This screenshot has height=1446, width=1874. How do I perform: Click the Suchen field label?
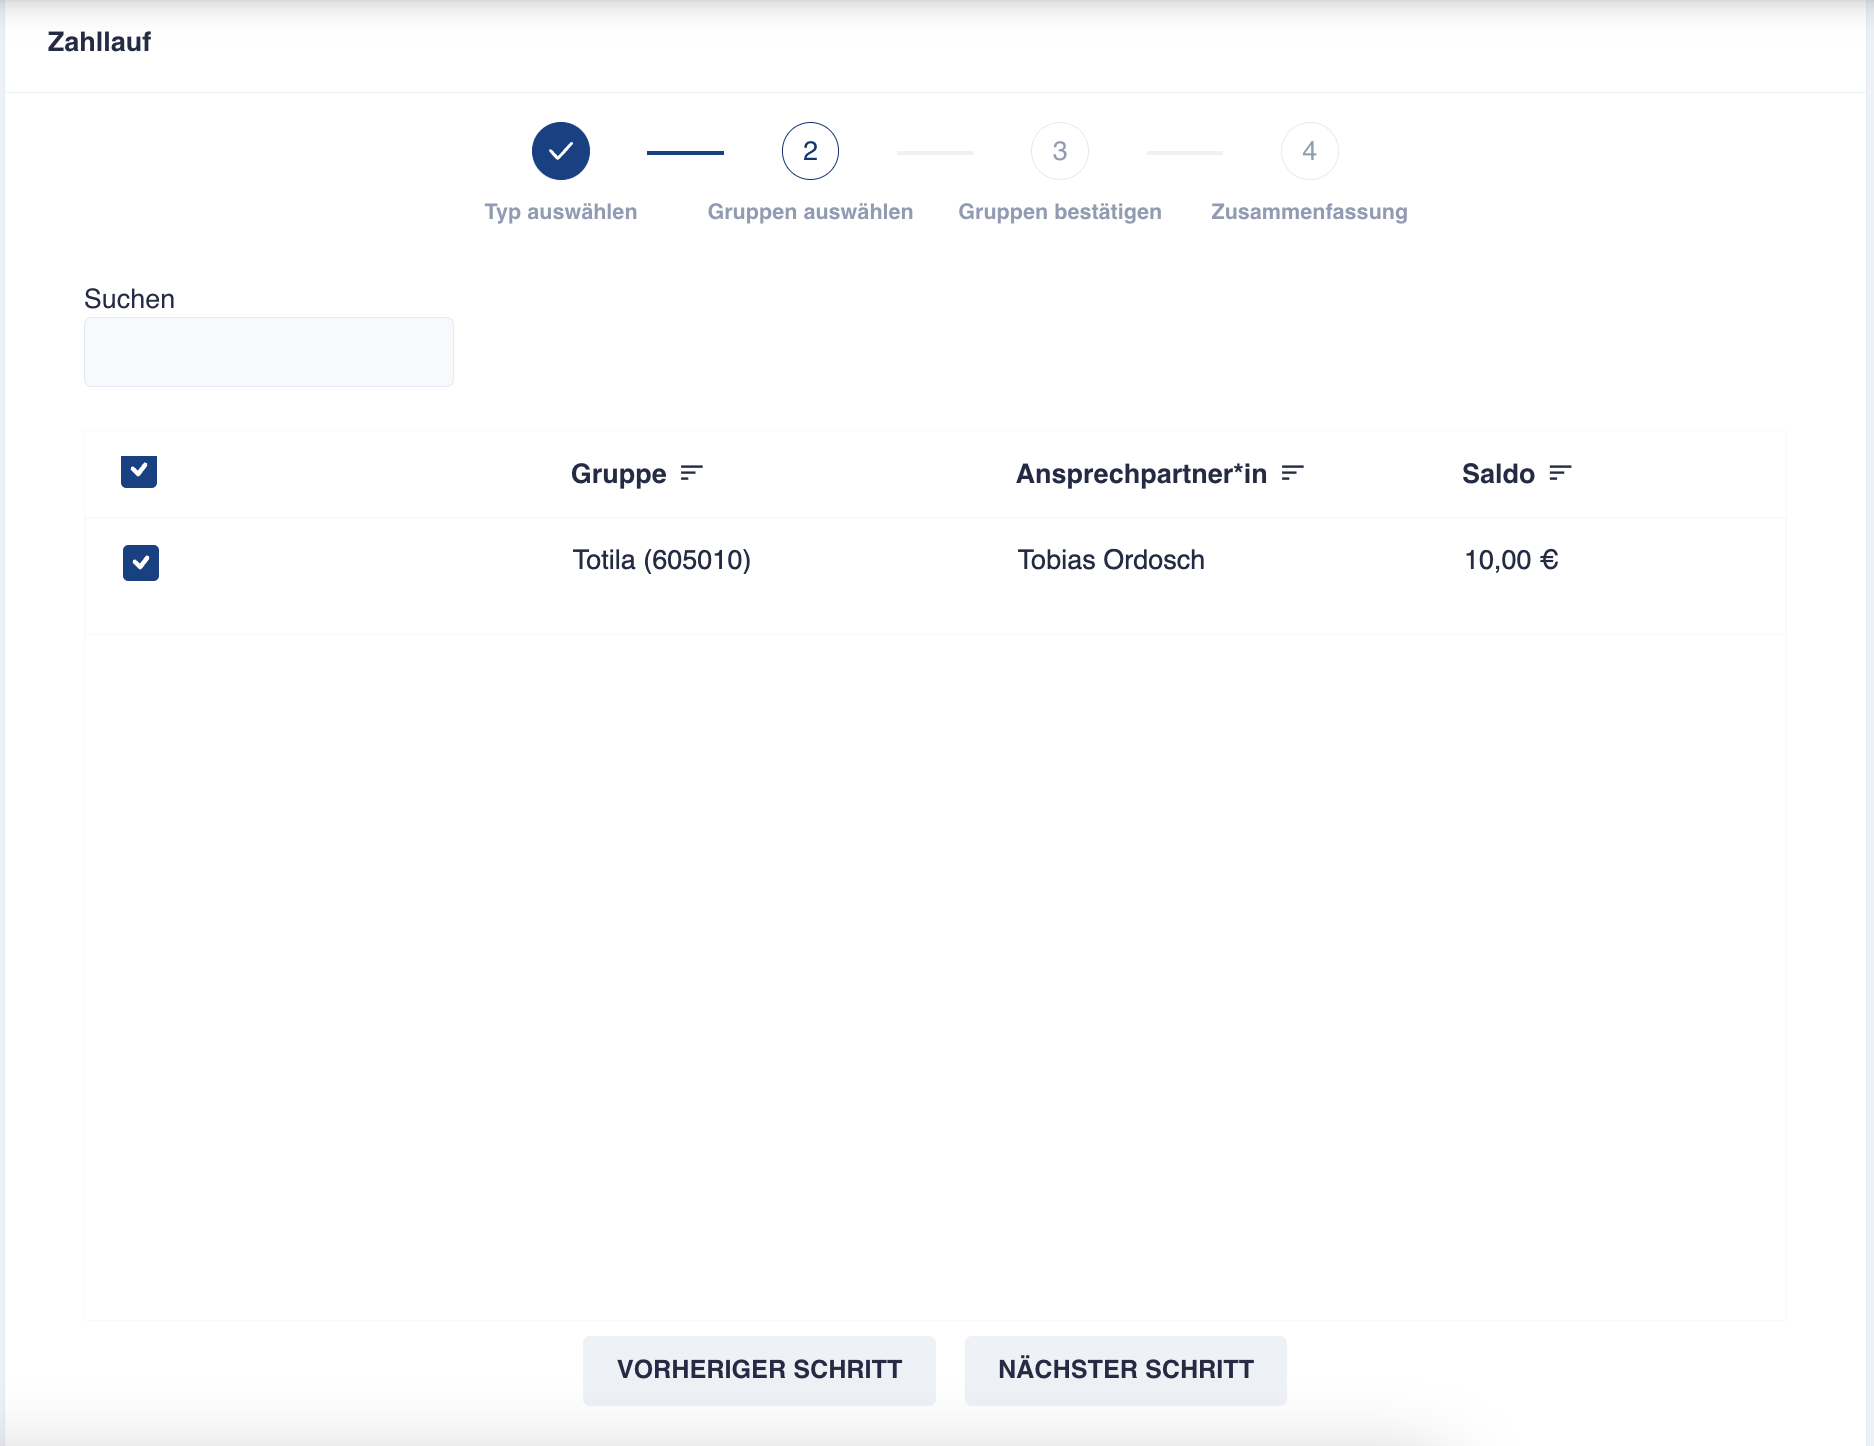129,299
